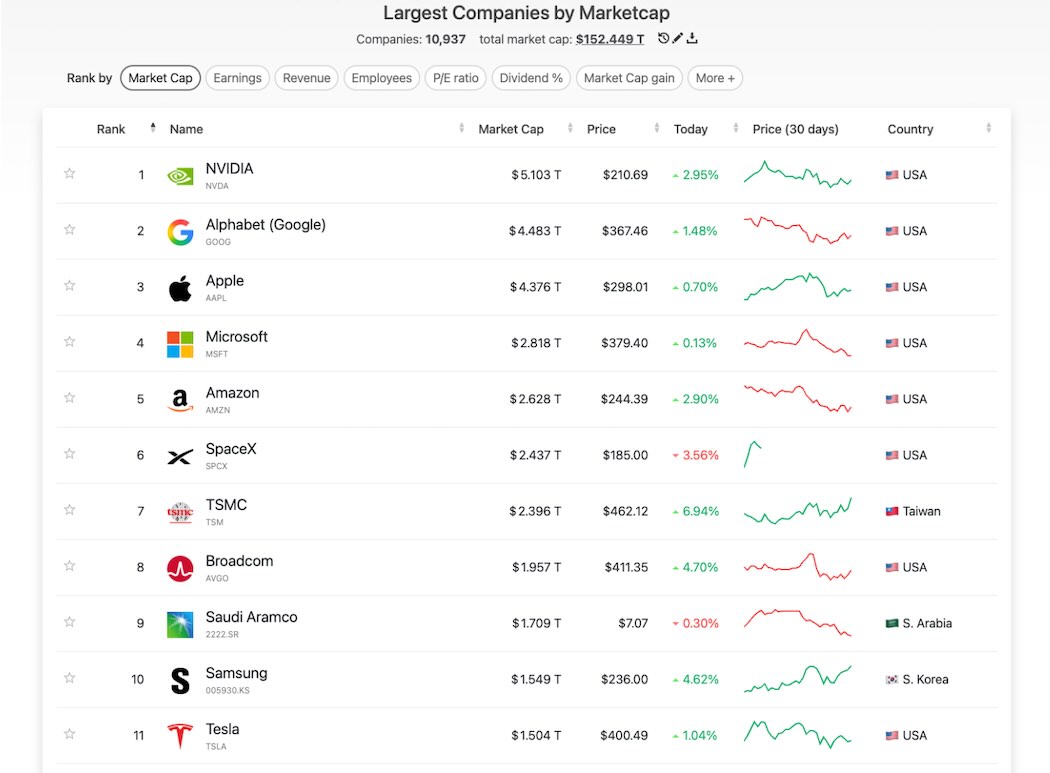Click the $152.449 T total market cap link
Image resolution: width=1050 pixels, height=773 pixels.
[x=609, y=40]
